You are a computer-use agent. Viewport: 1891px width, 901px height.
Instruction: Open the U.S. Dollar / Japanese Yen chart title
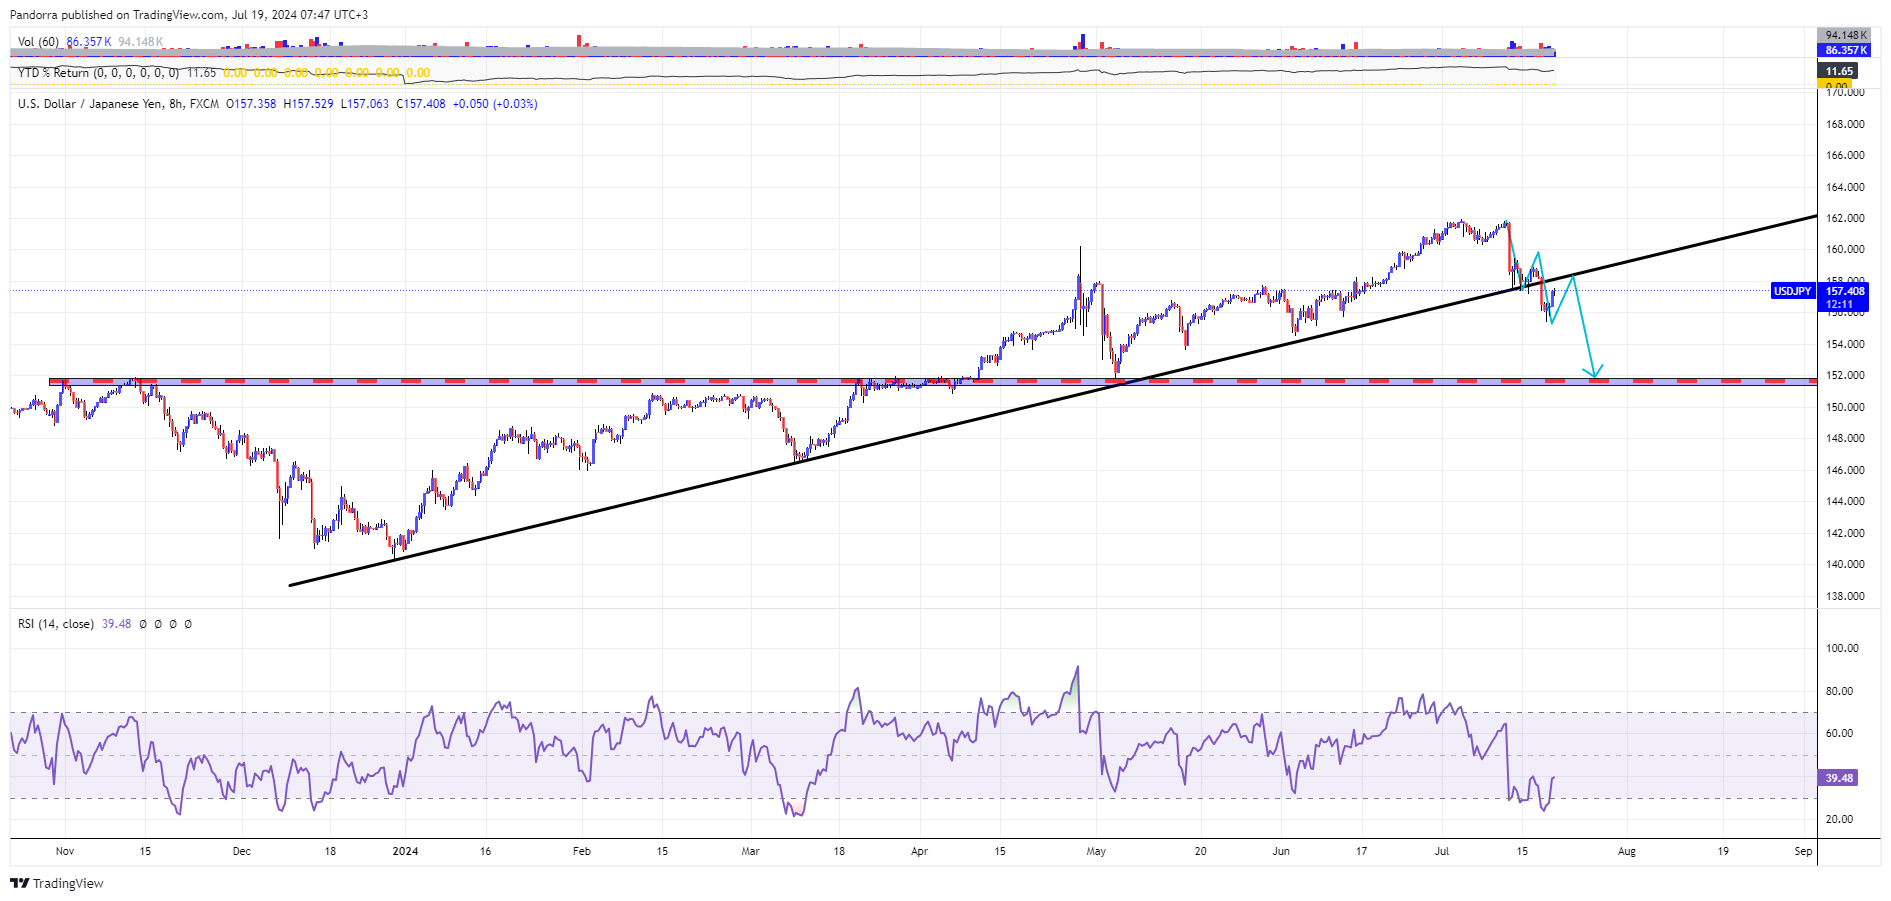118,104
